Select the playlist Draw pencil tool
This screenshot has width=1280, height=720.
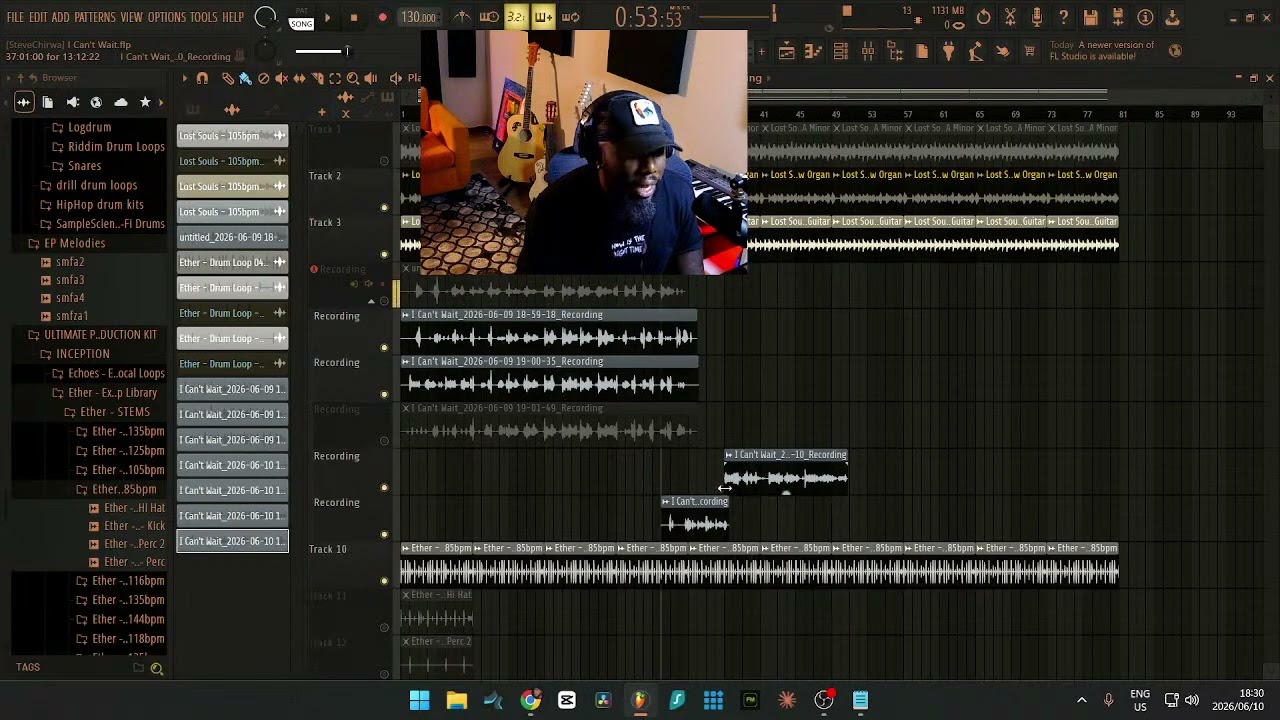(228, 78)
